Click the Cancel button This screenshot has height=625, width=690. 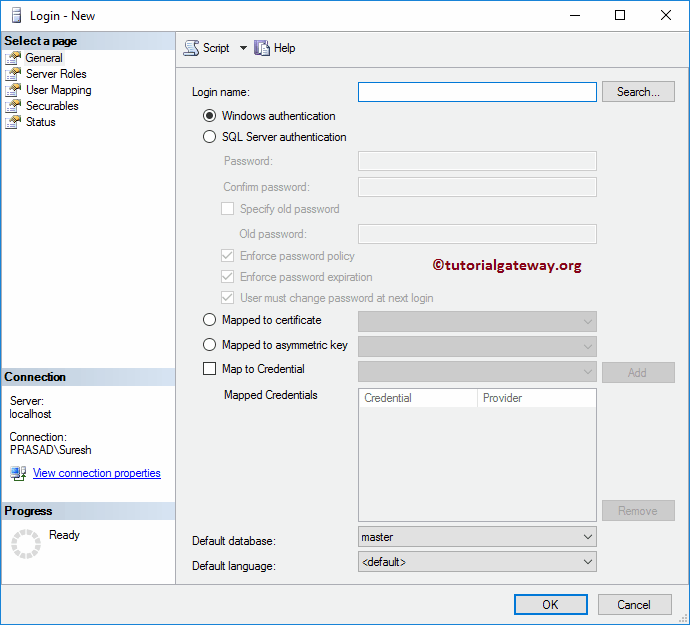point(634,605)
